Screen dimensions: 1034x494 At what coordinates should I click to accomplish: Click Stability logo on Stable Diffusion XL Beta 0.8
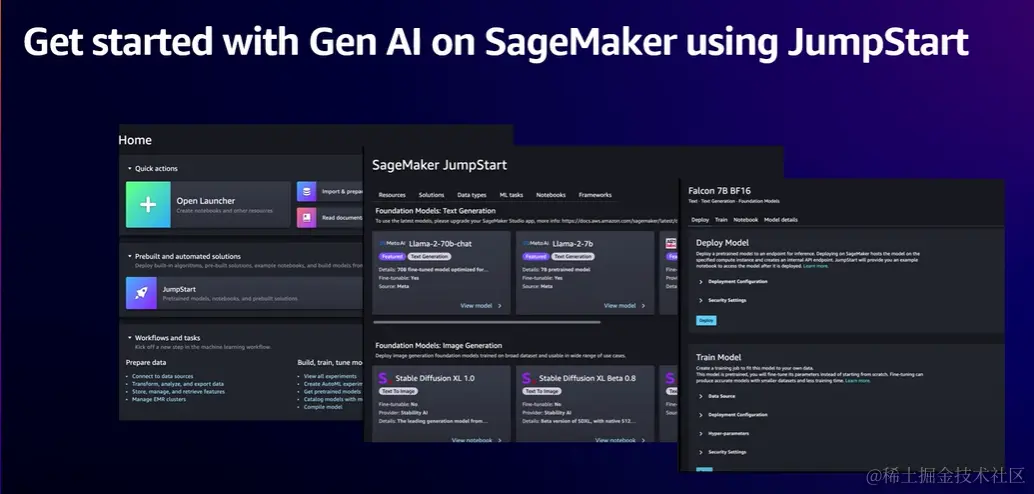click(x=528, y=378)
